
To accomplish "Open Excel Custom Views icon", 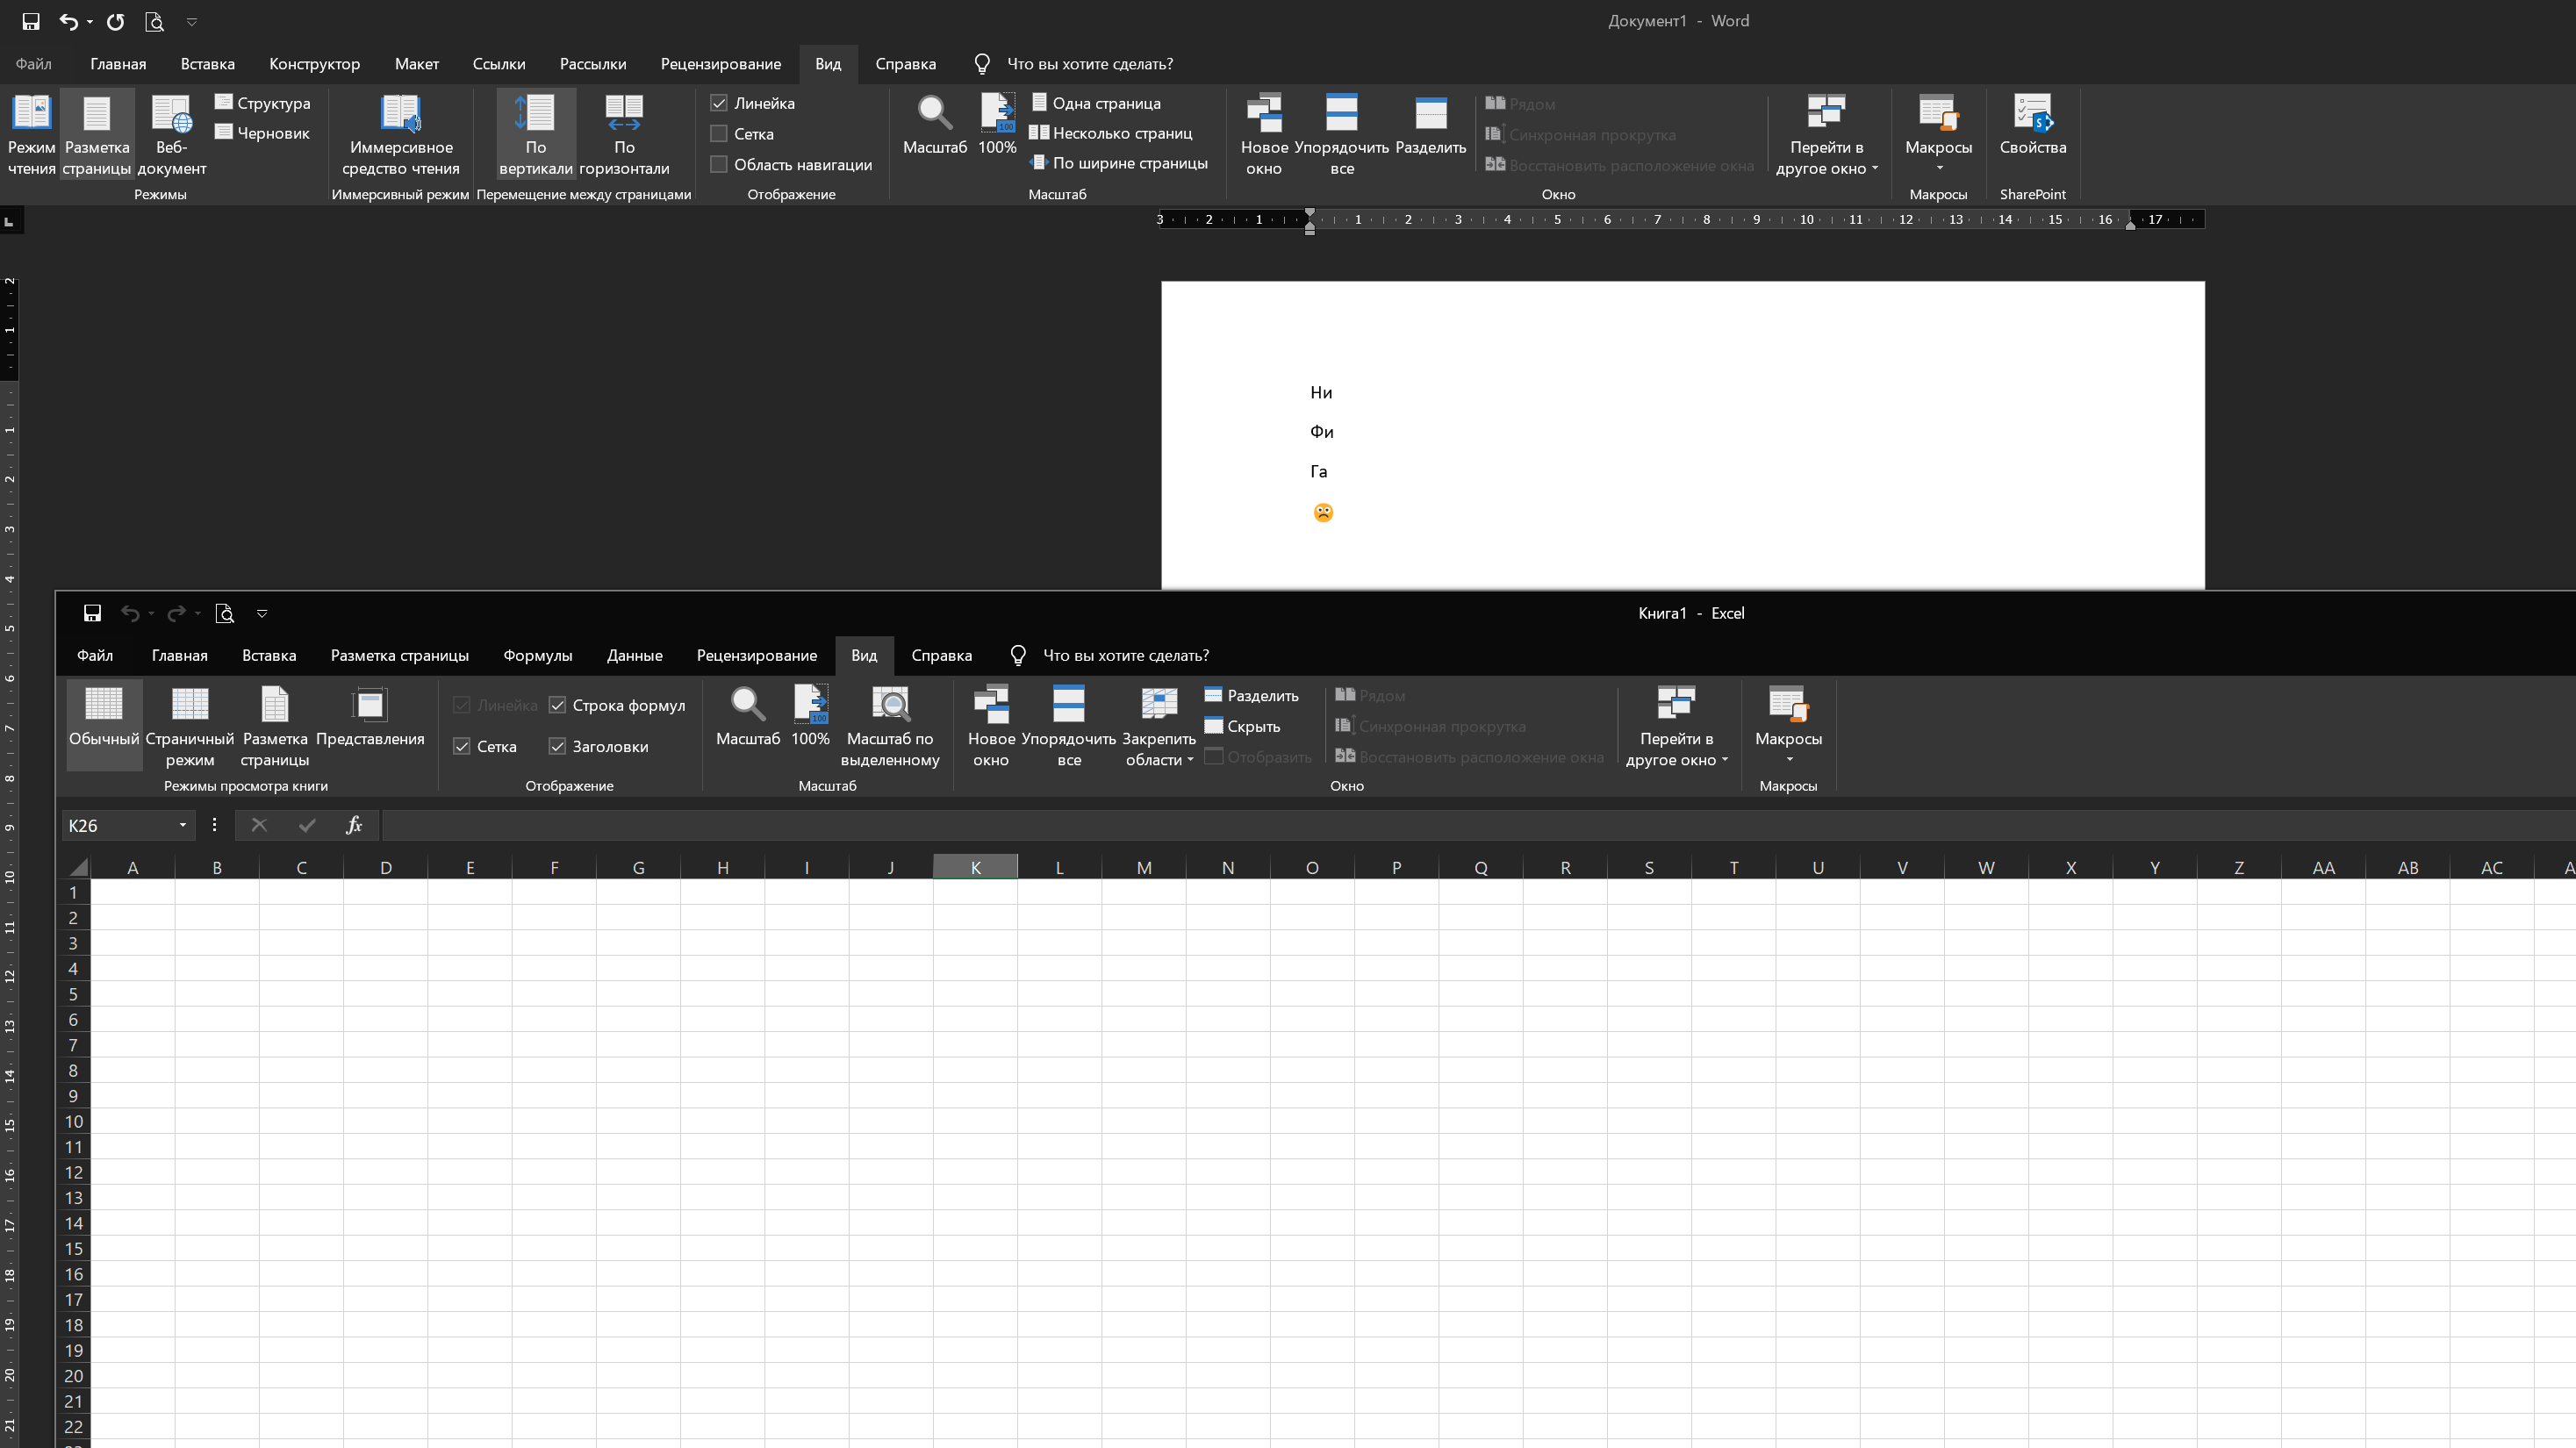I will click(370, 705).
